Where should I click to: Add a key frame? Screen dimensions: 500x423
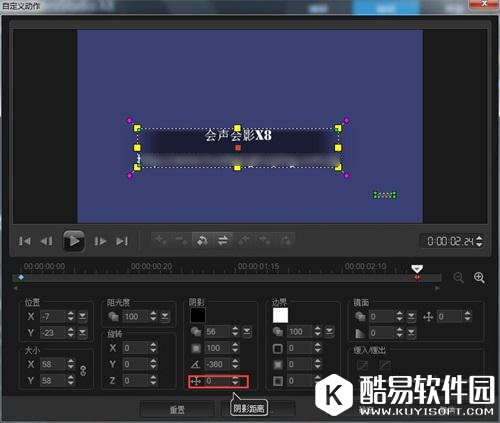[161, 240]
